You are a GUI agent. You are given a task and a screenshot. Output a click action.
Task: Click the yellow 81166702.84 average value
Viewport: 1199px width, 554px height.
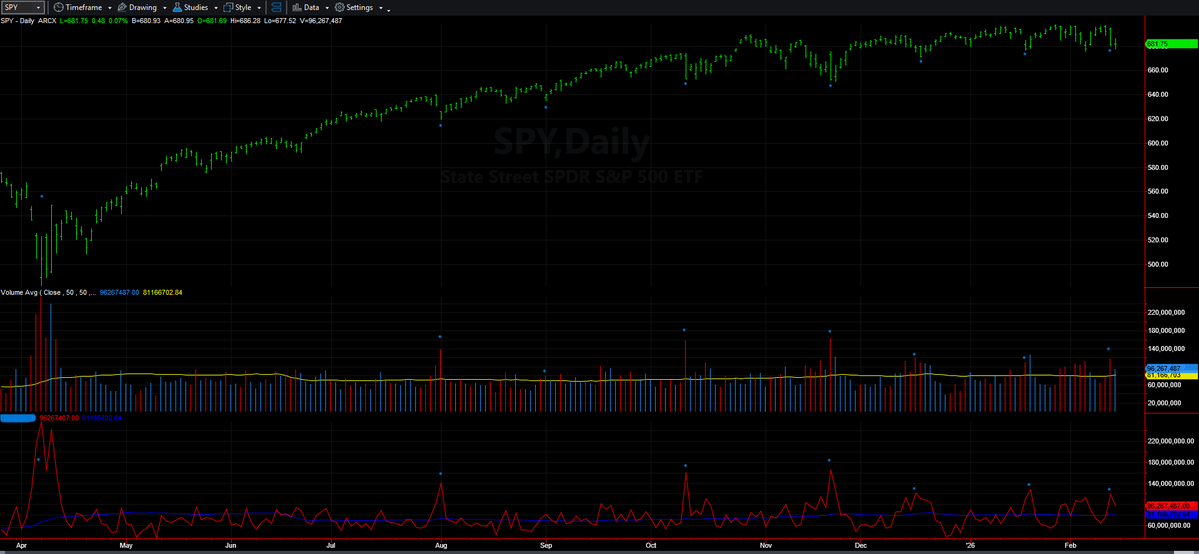[x=163, y=292]
